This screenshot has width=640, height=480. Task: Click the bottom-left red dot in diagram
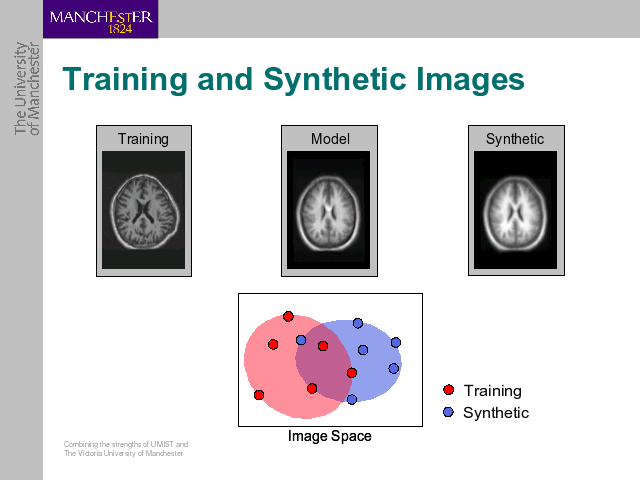point(259,395)
